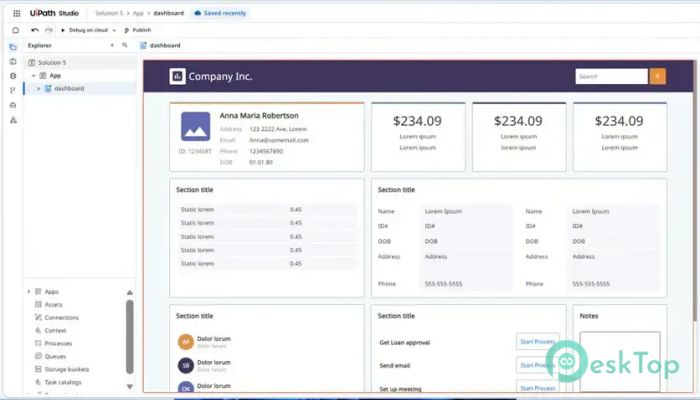Image resolution: width=700 pixels, height=400 pixels.
Task: Select the last $234.09 card
Action: point(620,137)
